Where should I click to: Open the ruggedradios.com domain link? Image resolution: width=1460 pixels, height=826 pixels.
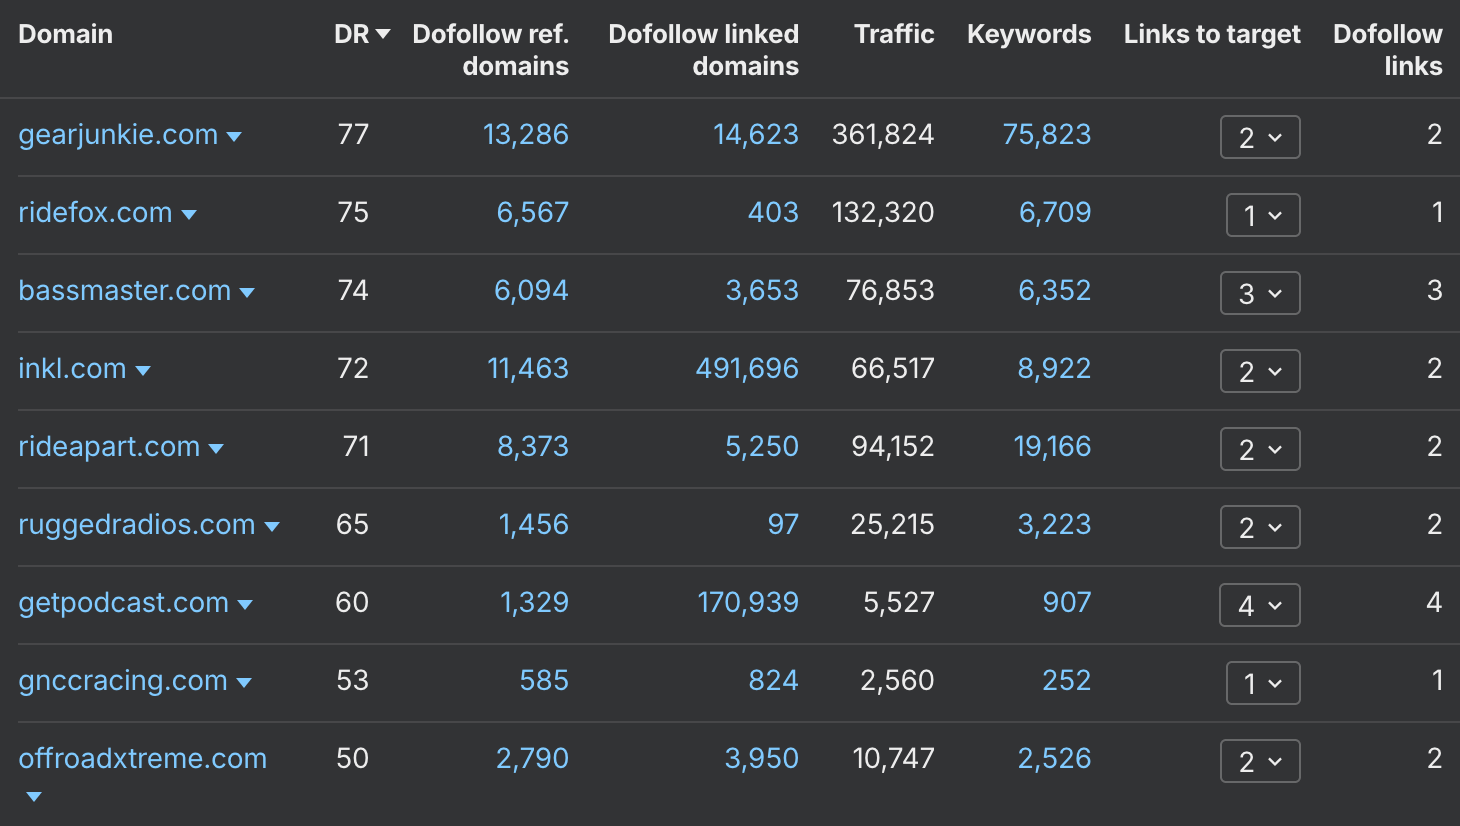(136, 525)
